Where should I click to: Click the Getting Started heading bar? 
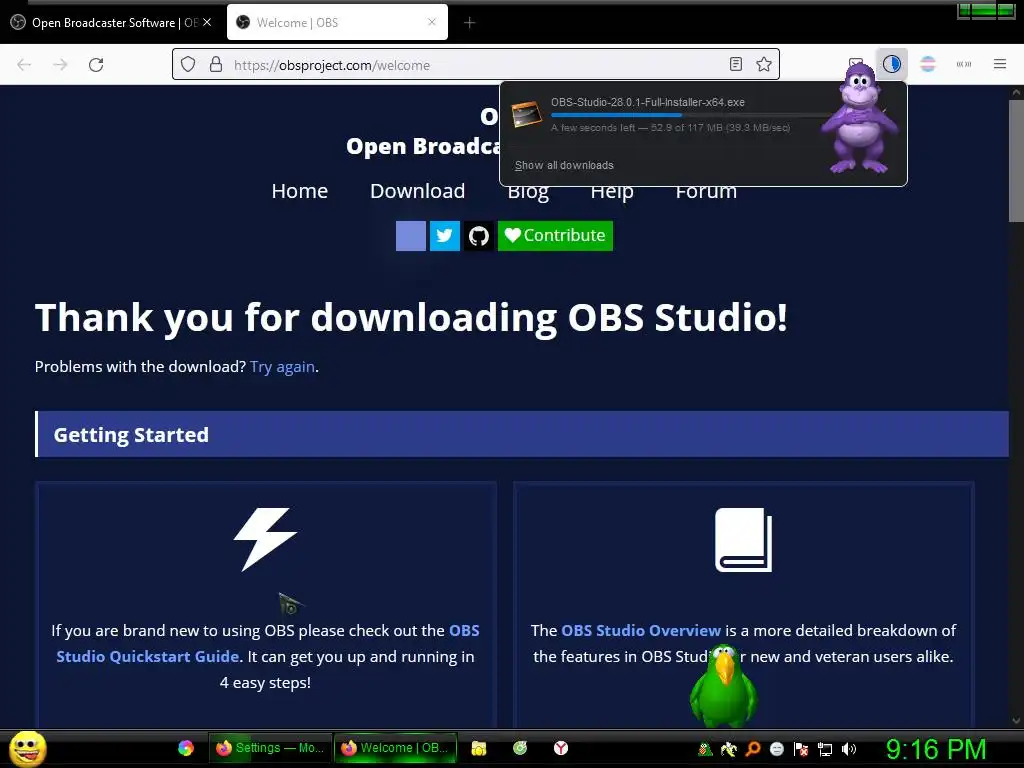point(522,434)
